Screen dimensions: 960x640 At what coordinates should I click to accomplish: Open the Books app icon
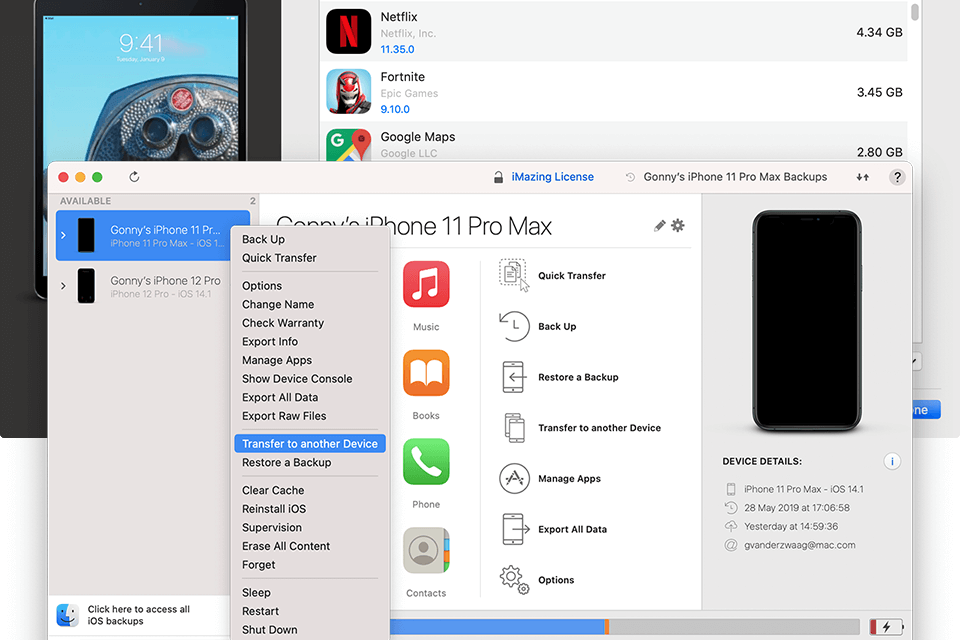click(x=426, y=373)
